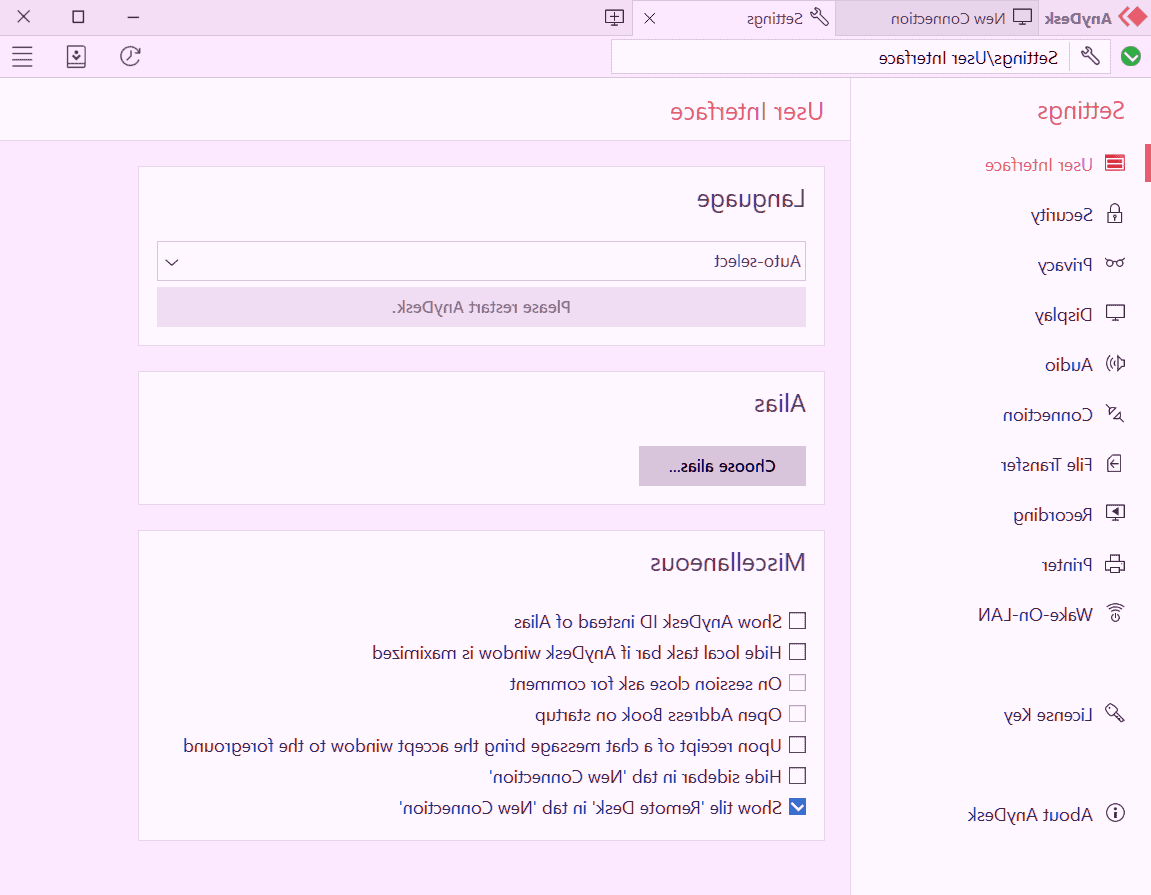Screen dimensions: 1151x895
Task: Click the Privacy glasses icon
Action: (x=1115, y=263)
